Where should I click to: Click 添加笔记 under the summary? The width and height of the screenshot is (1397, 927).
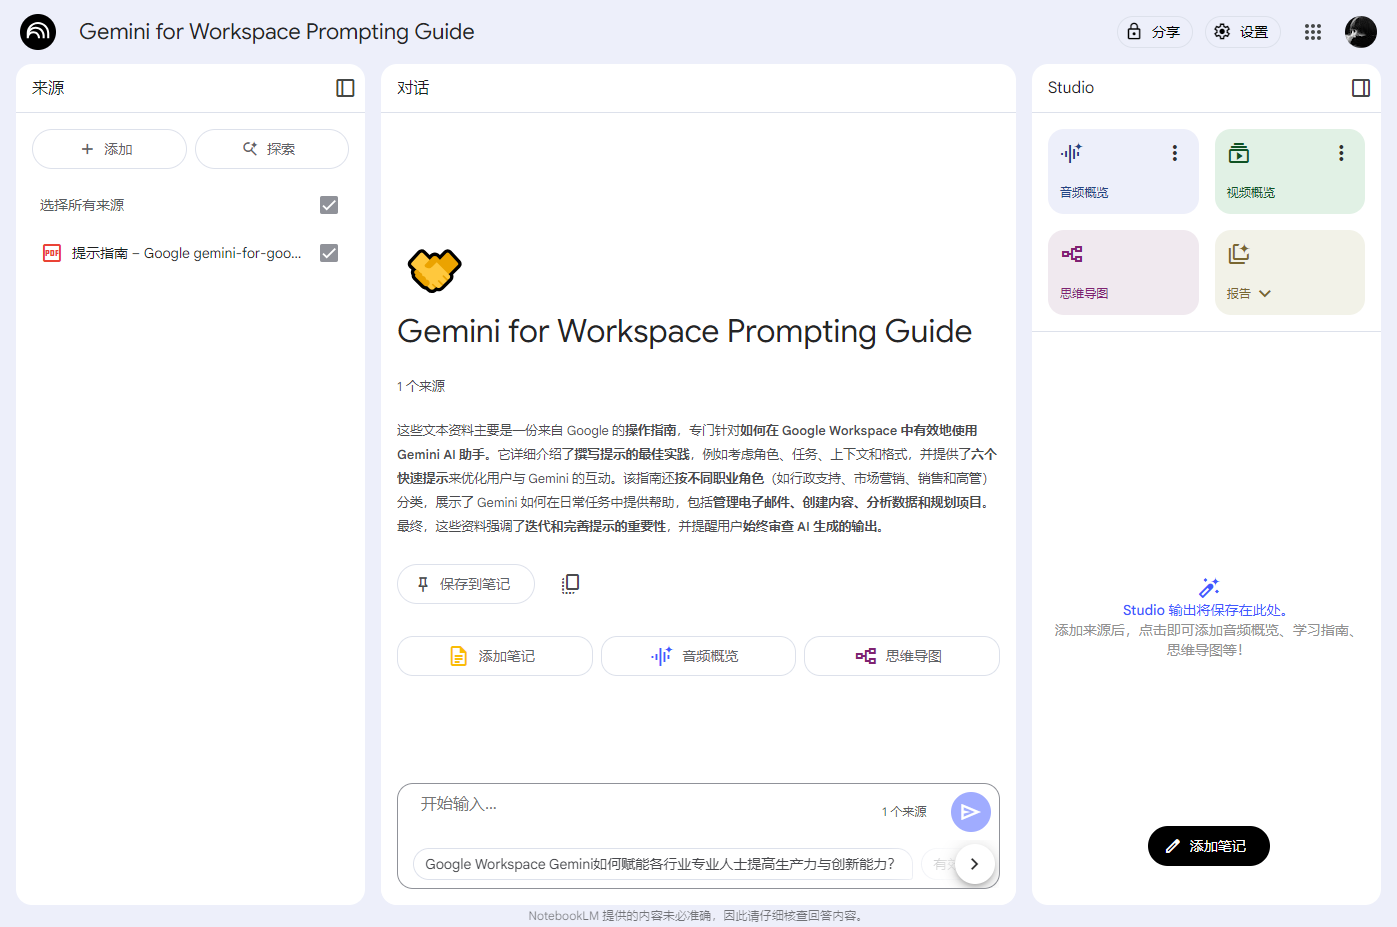pos(495,656)
